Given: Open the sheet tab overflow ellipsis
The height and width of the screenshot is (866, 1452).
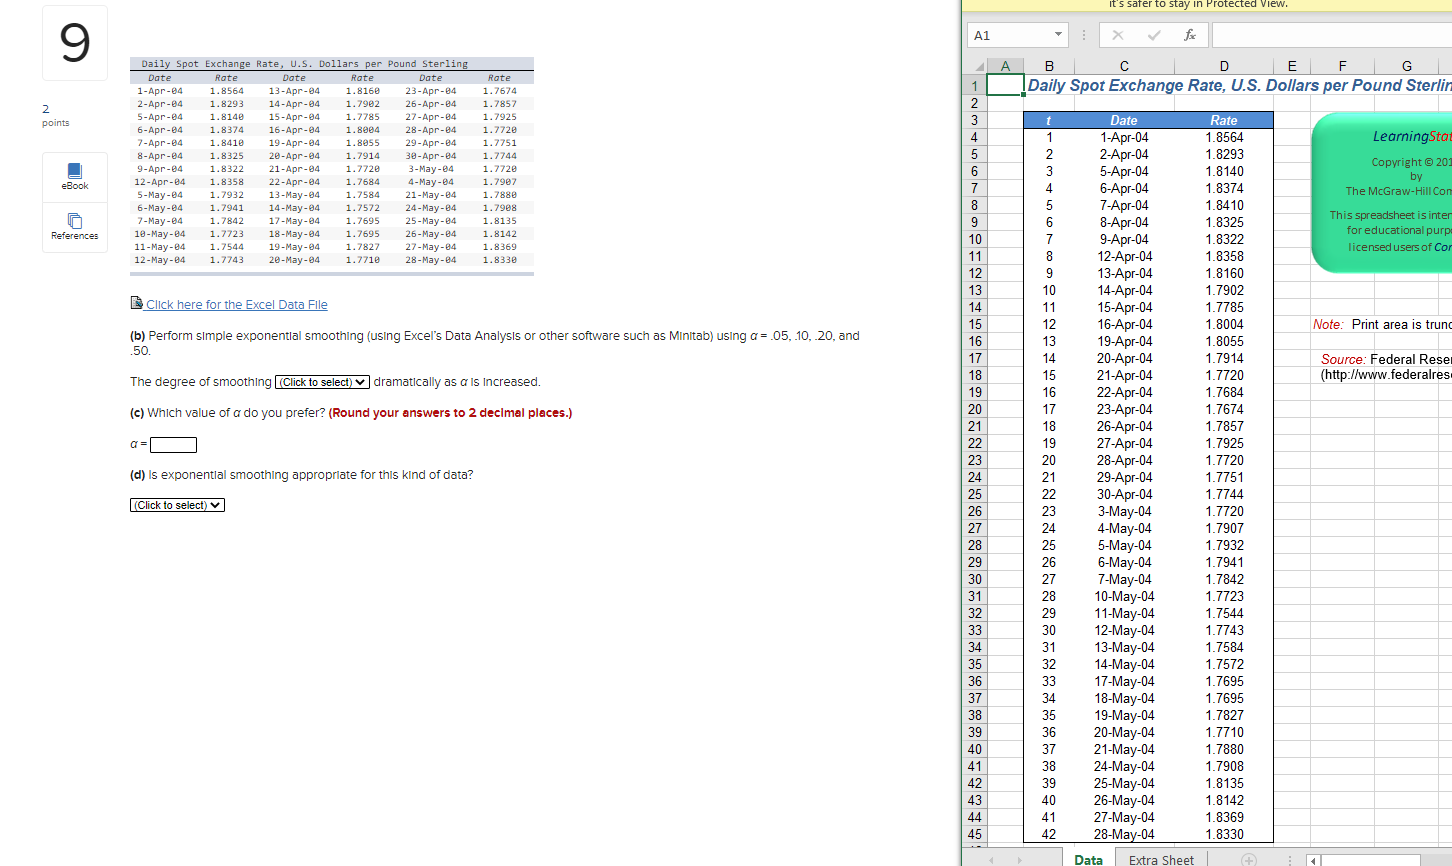Looking at the screenshot, I should (x=1289, y=859).
